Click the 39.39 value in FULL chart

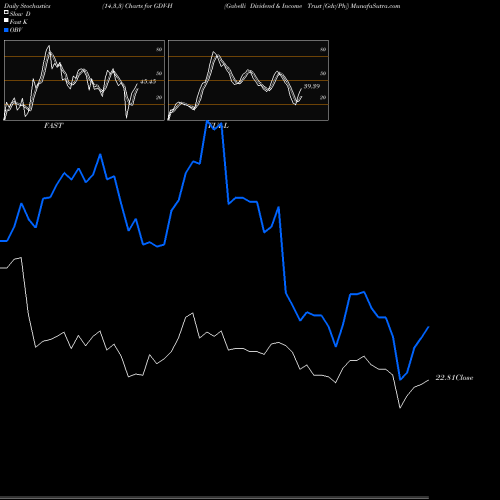point(312,86)
